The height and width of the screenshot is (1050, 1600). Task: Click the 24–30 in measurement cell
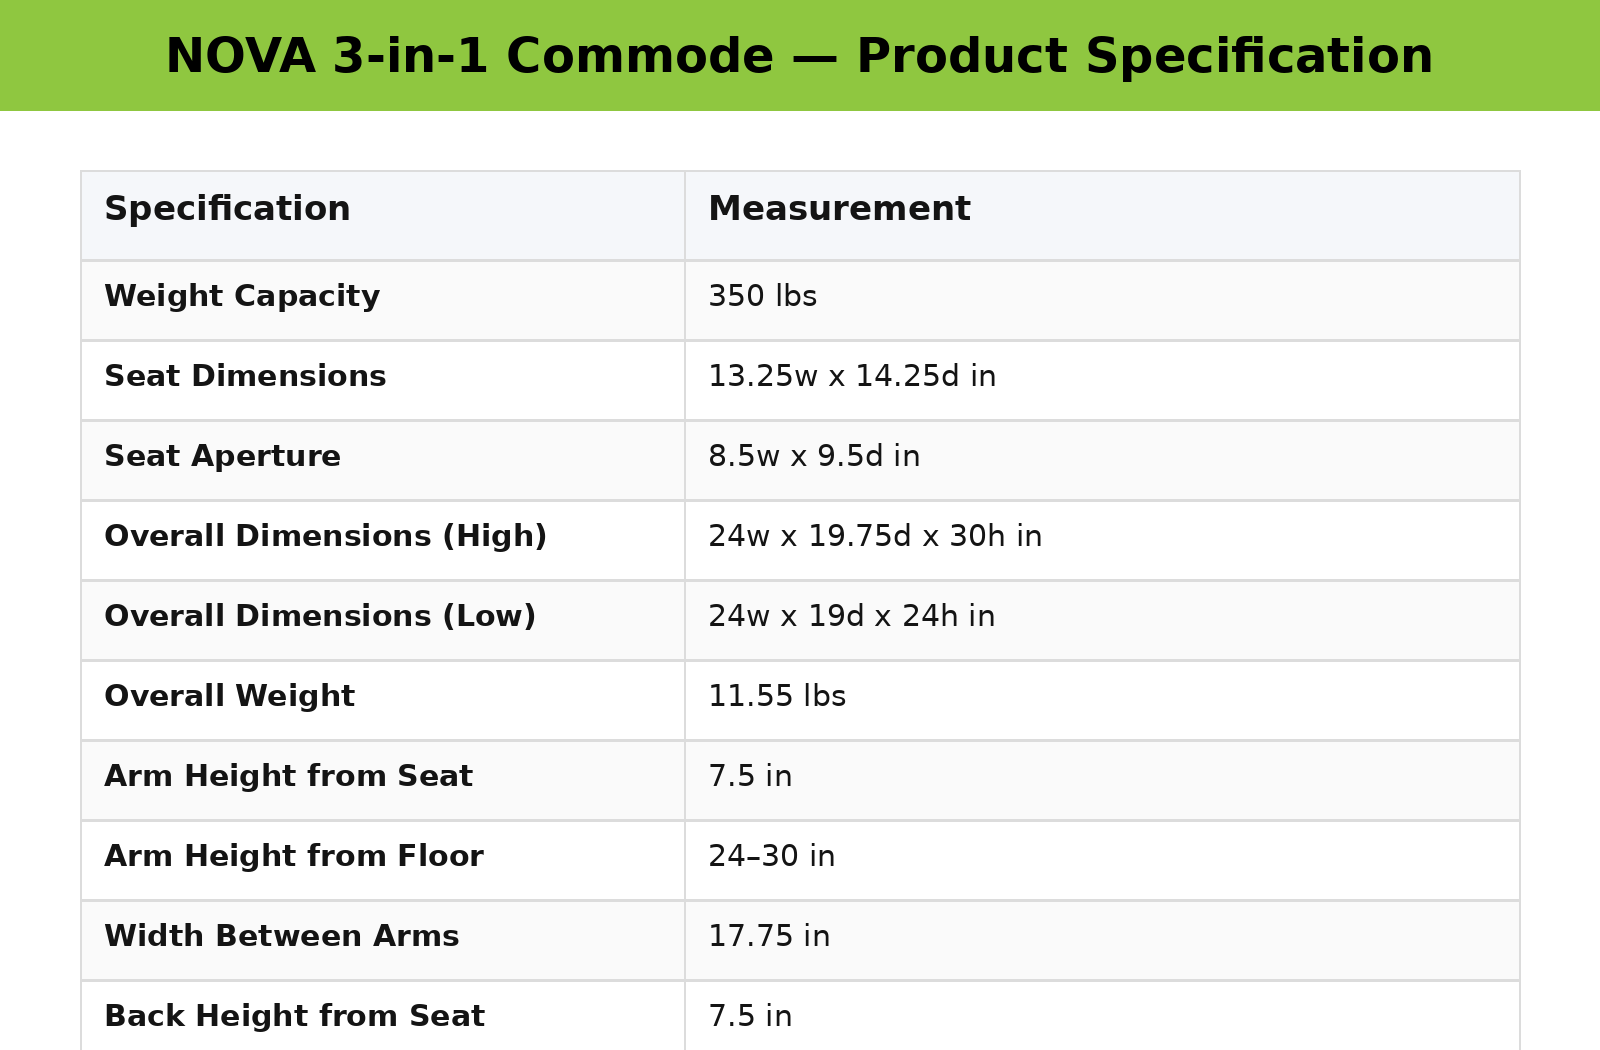coord(771,857)
